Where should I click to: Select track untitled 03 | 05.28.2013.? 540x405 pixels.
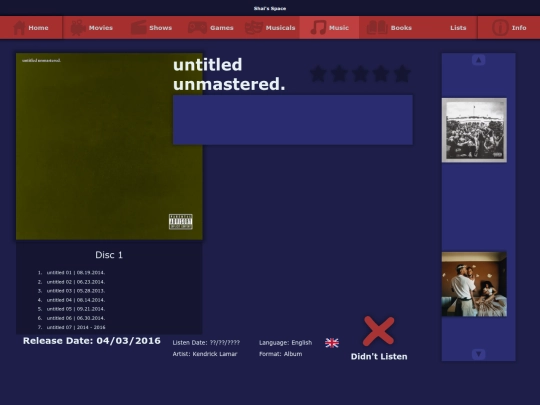click(76, 291)
